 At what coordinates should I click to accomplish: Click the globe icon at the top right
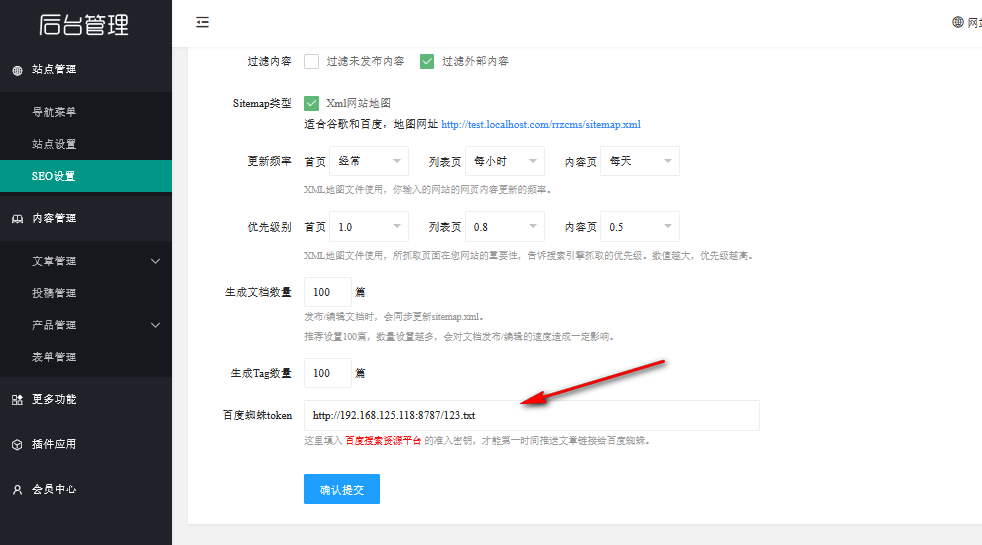(x=958, y=23)
